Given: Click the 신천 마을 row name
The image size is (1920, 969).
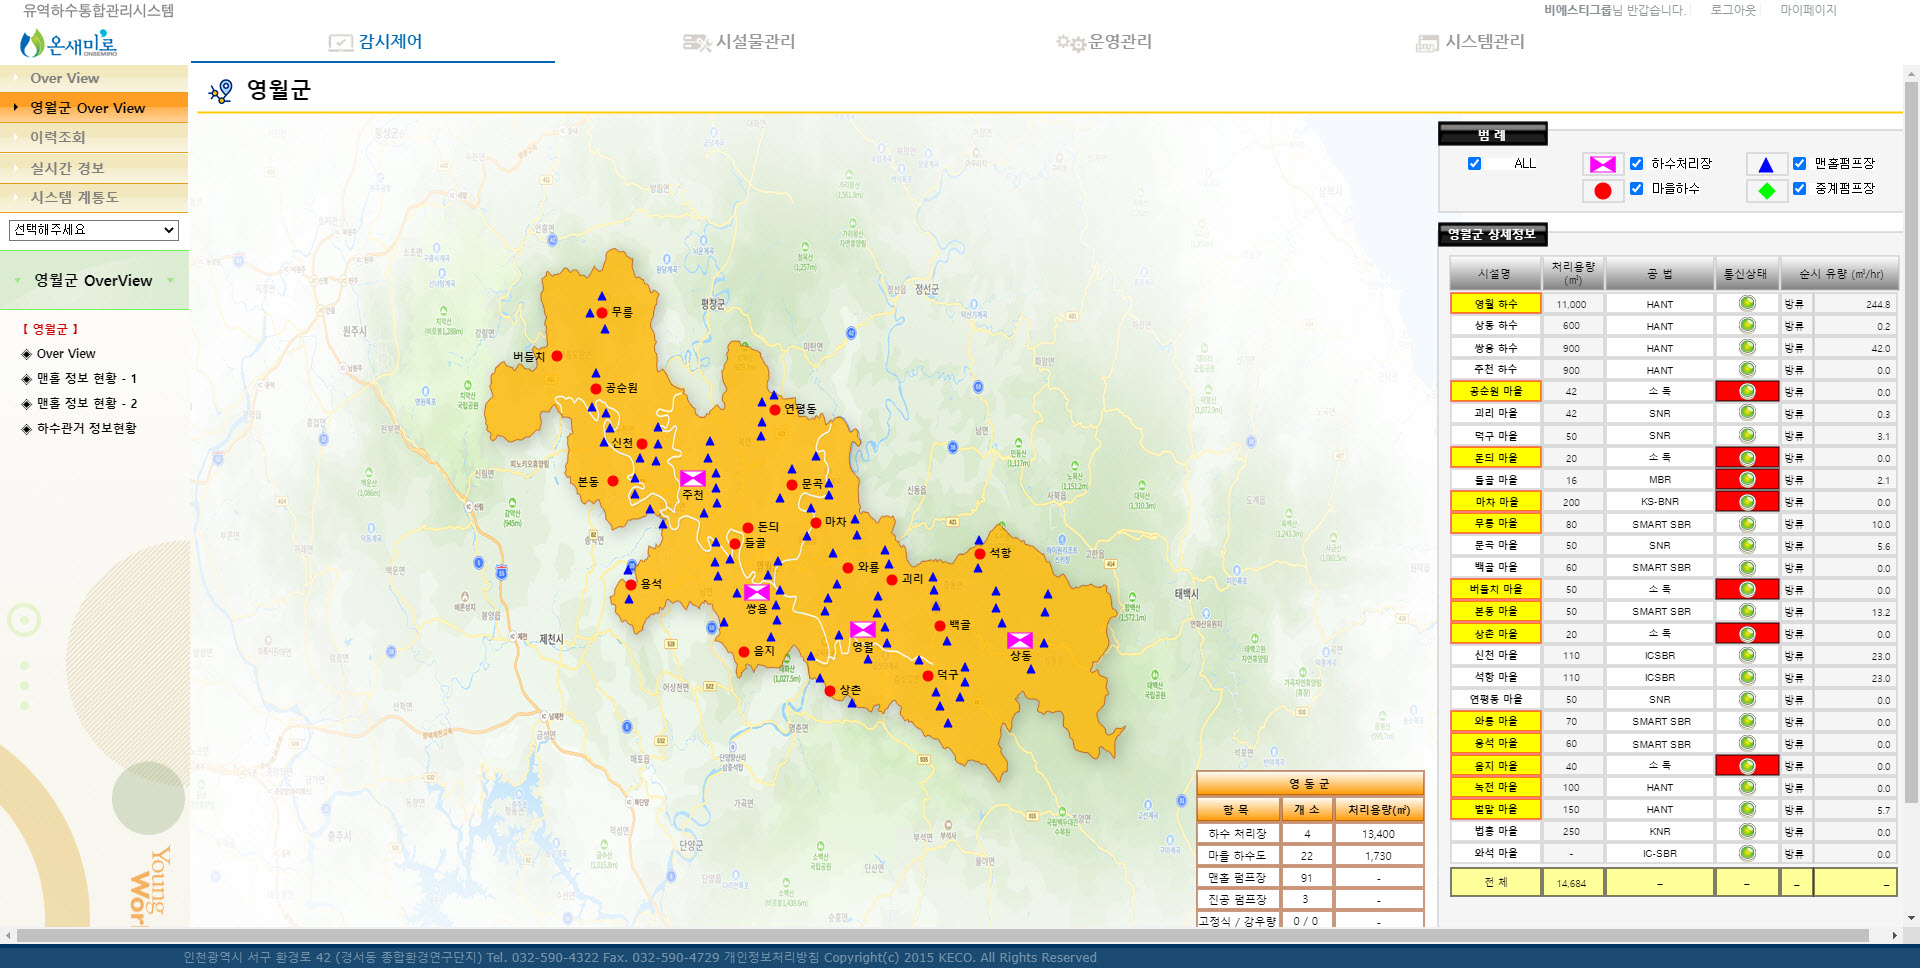Looking at the screenshot, I should [1495, 655].
